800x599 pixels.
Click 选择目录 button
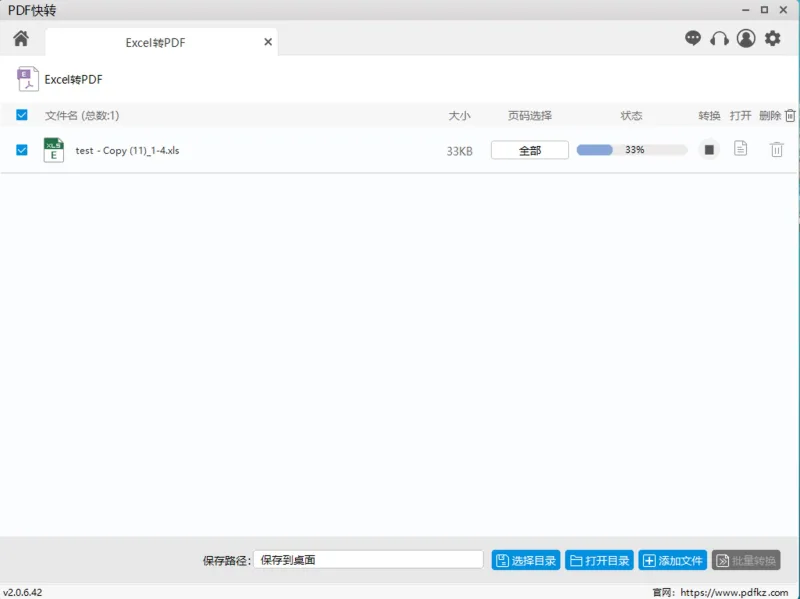pos(526,560)
